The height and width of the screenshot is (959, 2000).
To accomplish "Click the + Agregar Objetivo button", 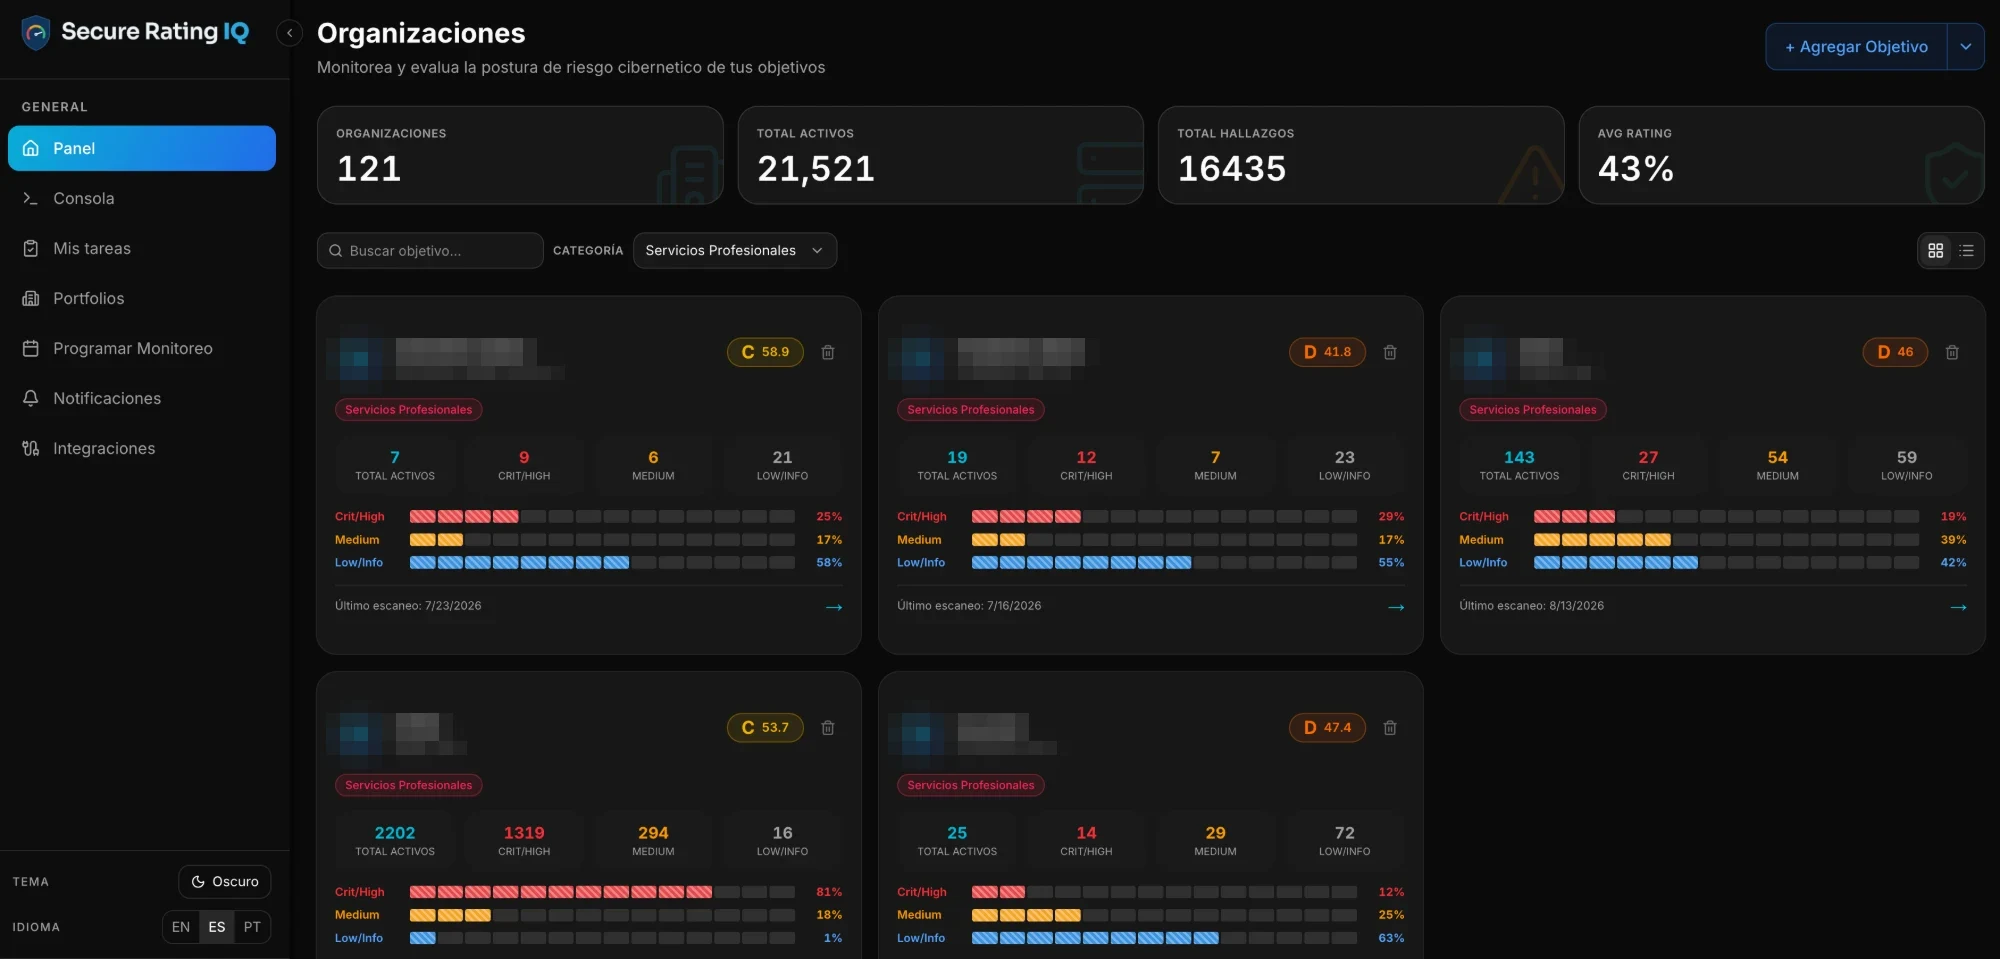I will [1856, 47].
